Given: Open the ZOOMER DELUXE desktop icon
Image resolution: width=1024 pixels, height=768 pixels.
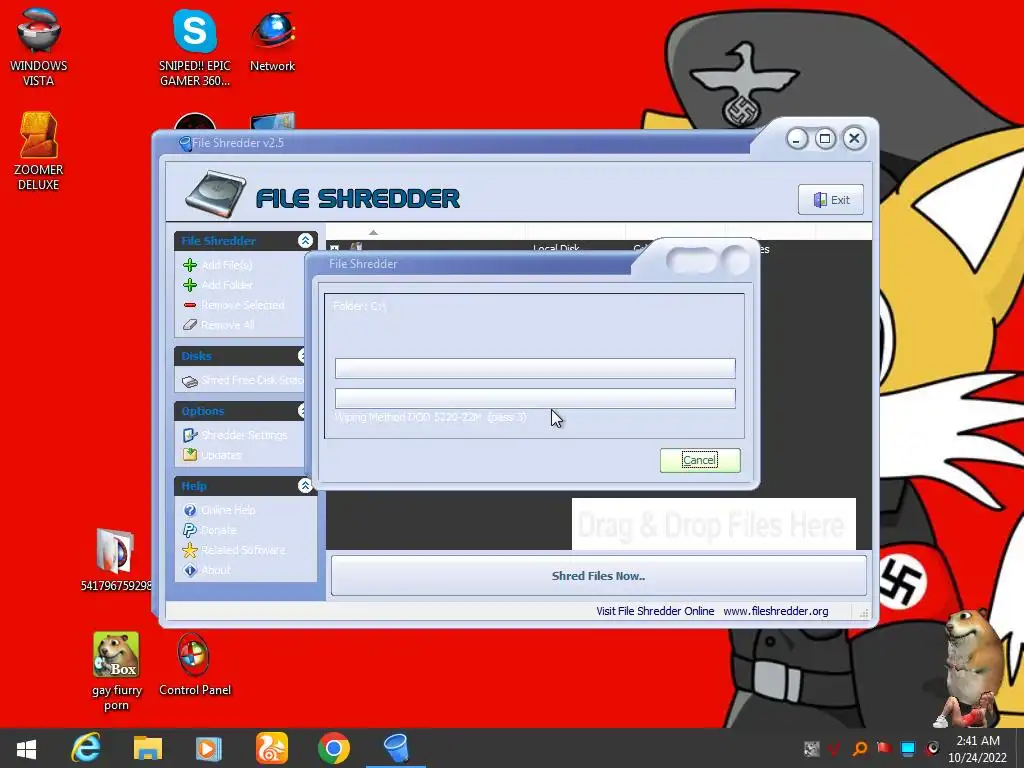Looking at the screenshot, I should coord(39,152).
